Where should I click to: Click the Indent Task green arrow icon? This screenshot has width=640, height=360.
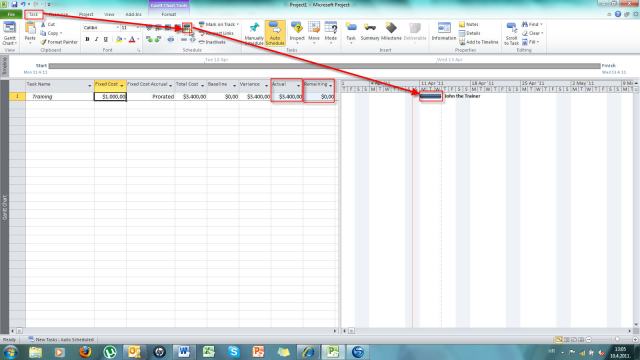158,39
